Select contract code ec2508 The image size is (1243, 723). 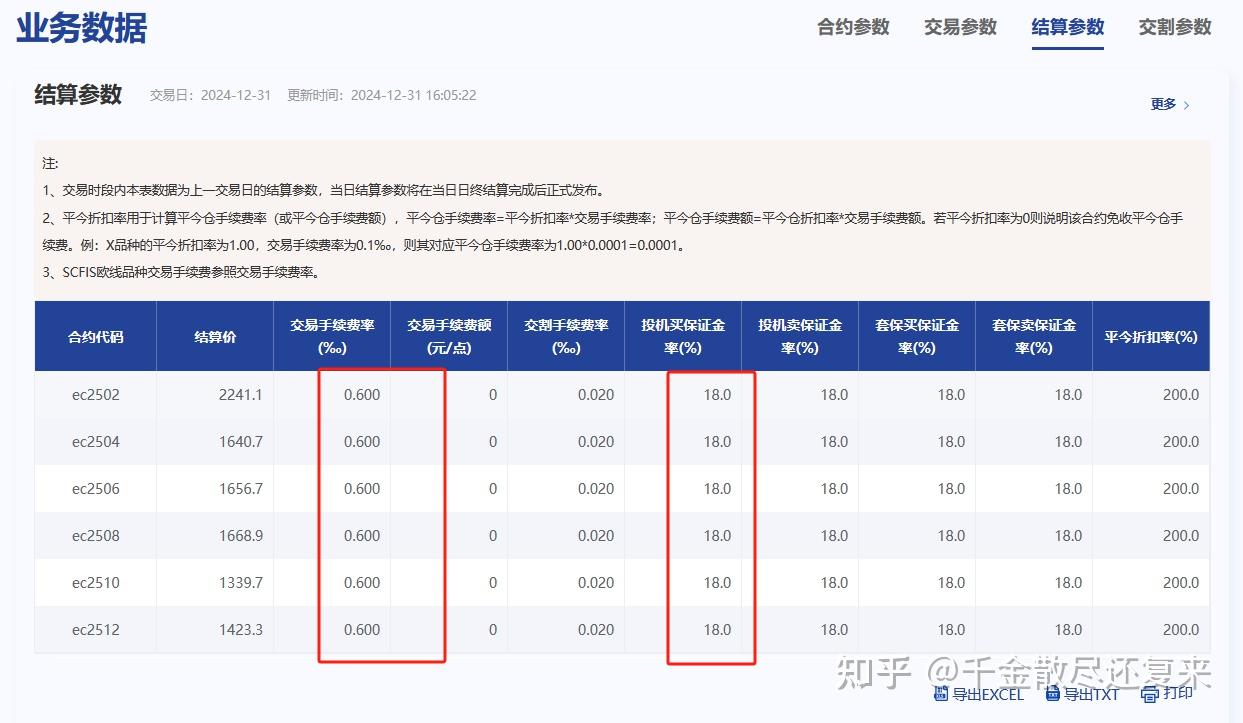tap(96, 536)
